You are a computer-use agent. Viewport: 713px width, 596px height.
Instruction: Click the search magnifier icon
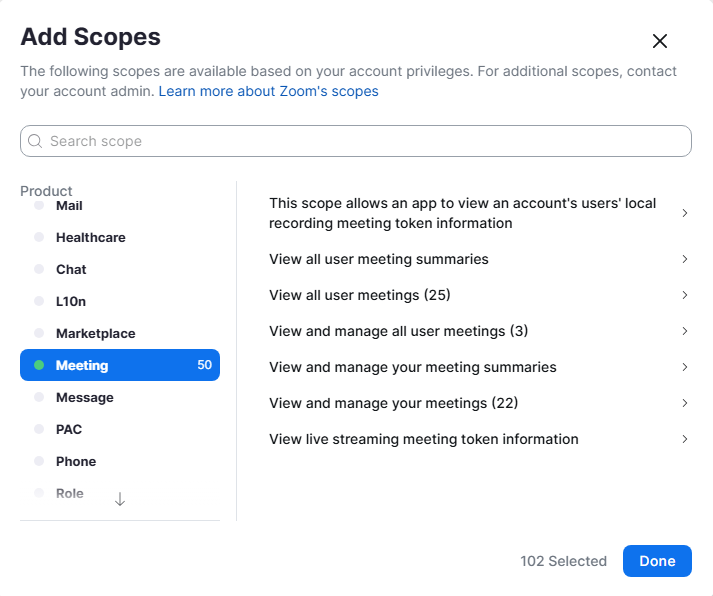pos(36,141)
